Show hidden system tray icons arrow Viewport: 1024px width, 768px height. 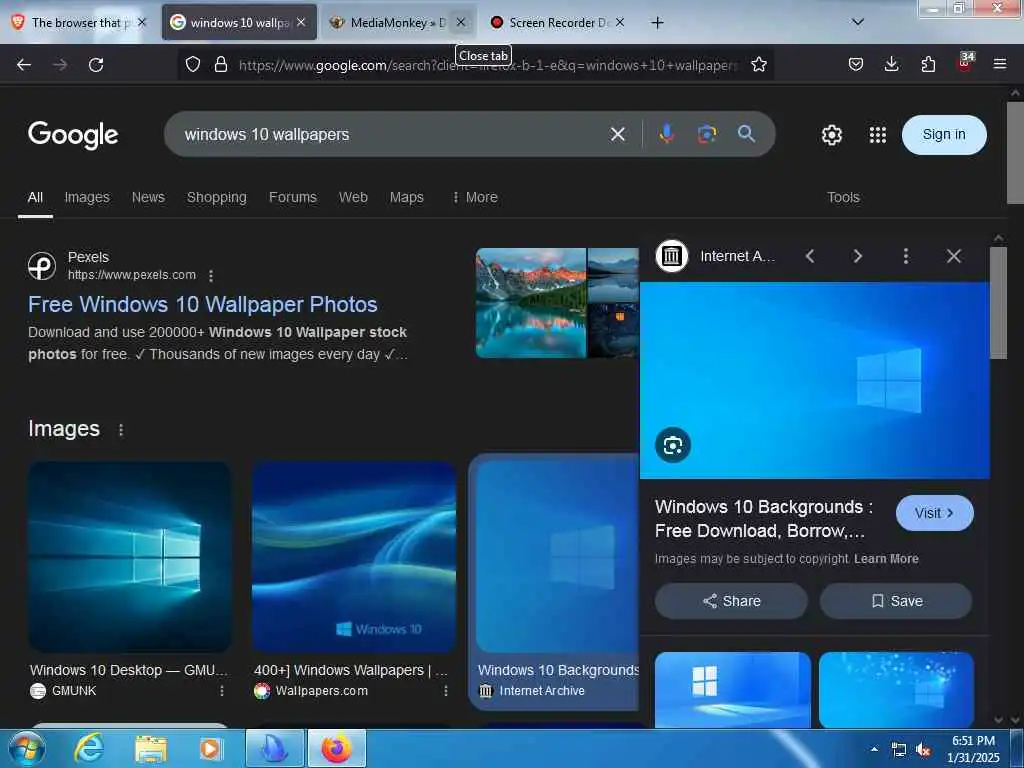click(874, 749)
